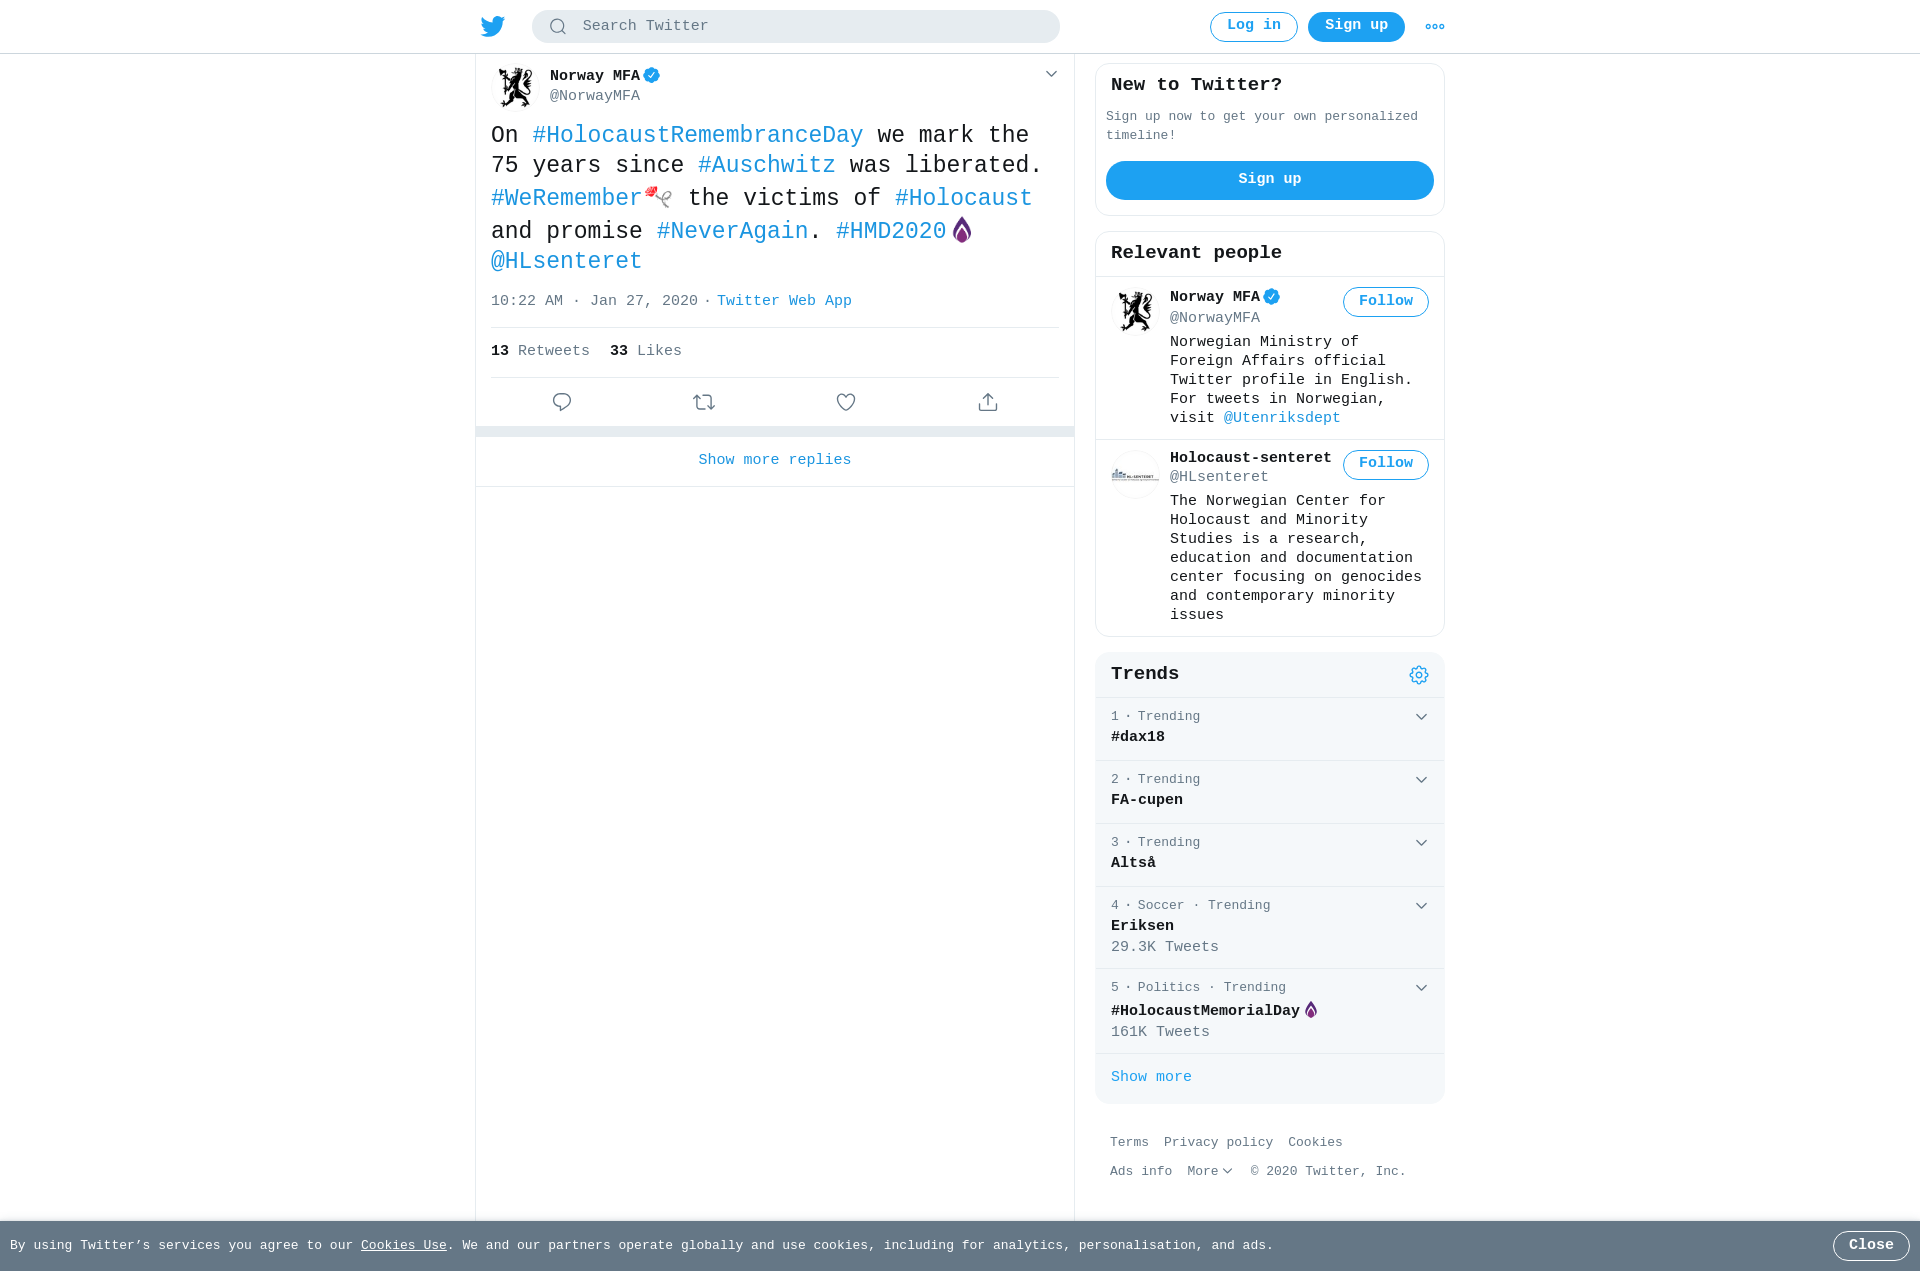Expand tweet options chevron on Norway MFA tweet

[1051, 74]
